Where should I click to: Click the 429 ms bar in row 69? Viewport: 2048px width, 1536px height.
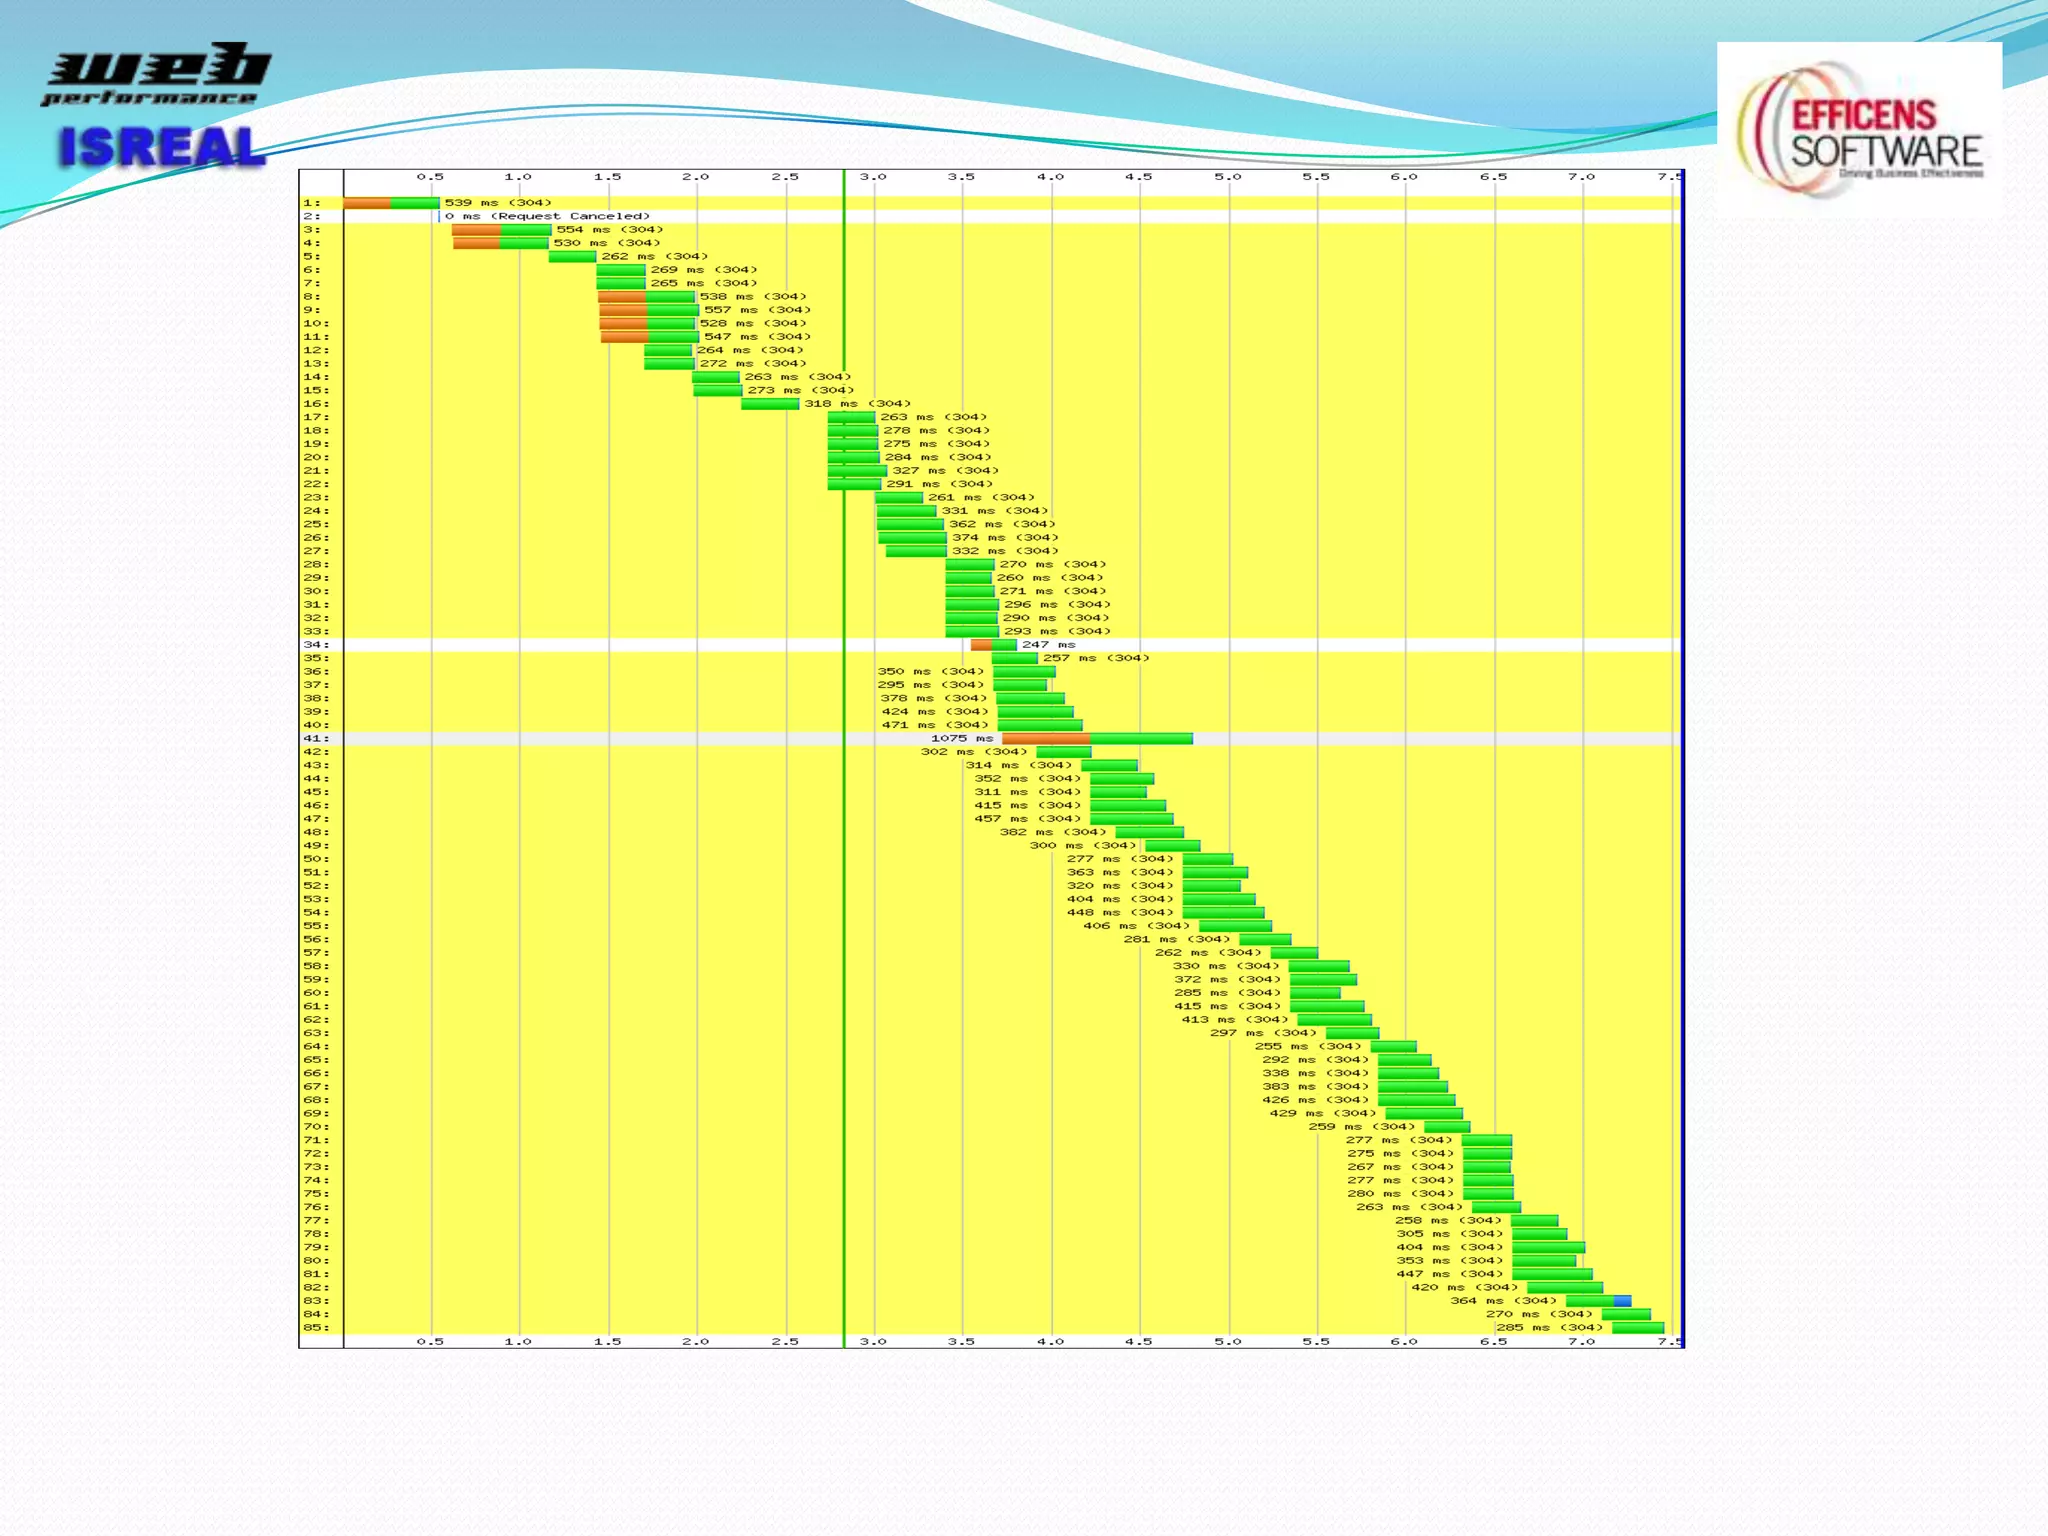1424,1113
